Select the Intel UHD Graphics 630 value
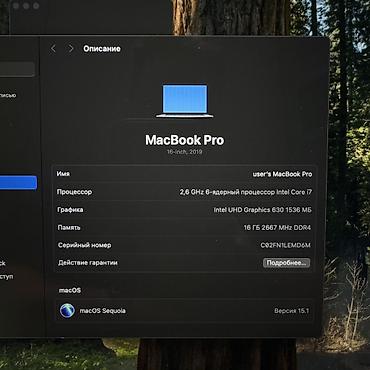The image size is (370, 370). click(263, 210)
